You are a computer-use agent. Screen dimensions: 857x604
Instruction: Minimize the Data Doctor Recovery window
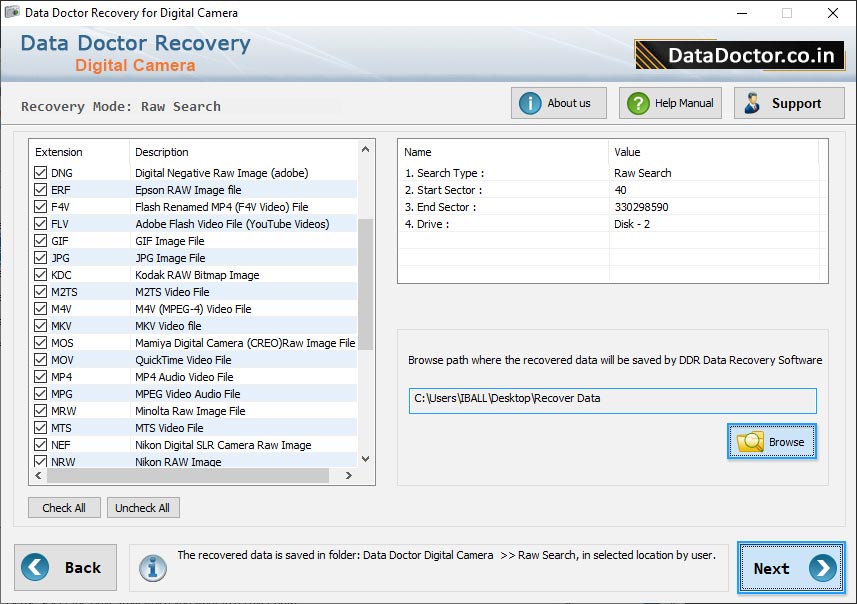[742, 13]
